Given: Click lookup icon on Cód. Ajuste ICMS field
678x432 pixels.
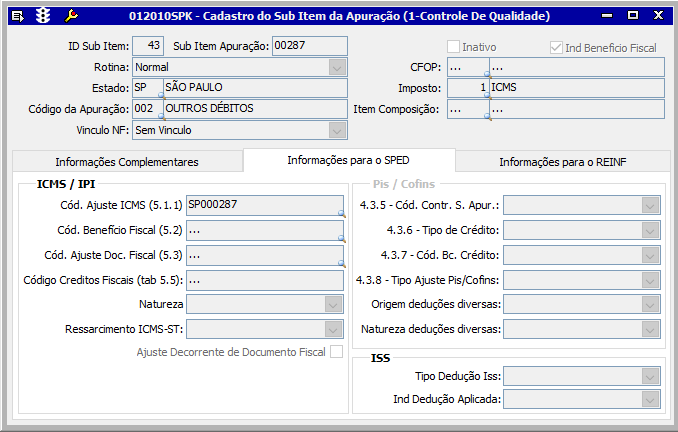Looking at the screenshot, I should coord(342,214).
